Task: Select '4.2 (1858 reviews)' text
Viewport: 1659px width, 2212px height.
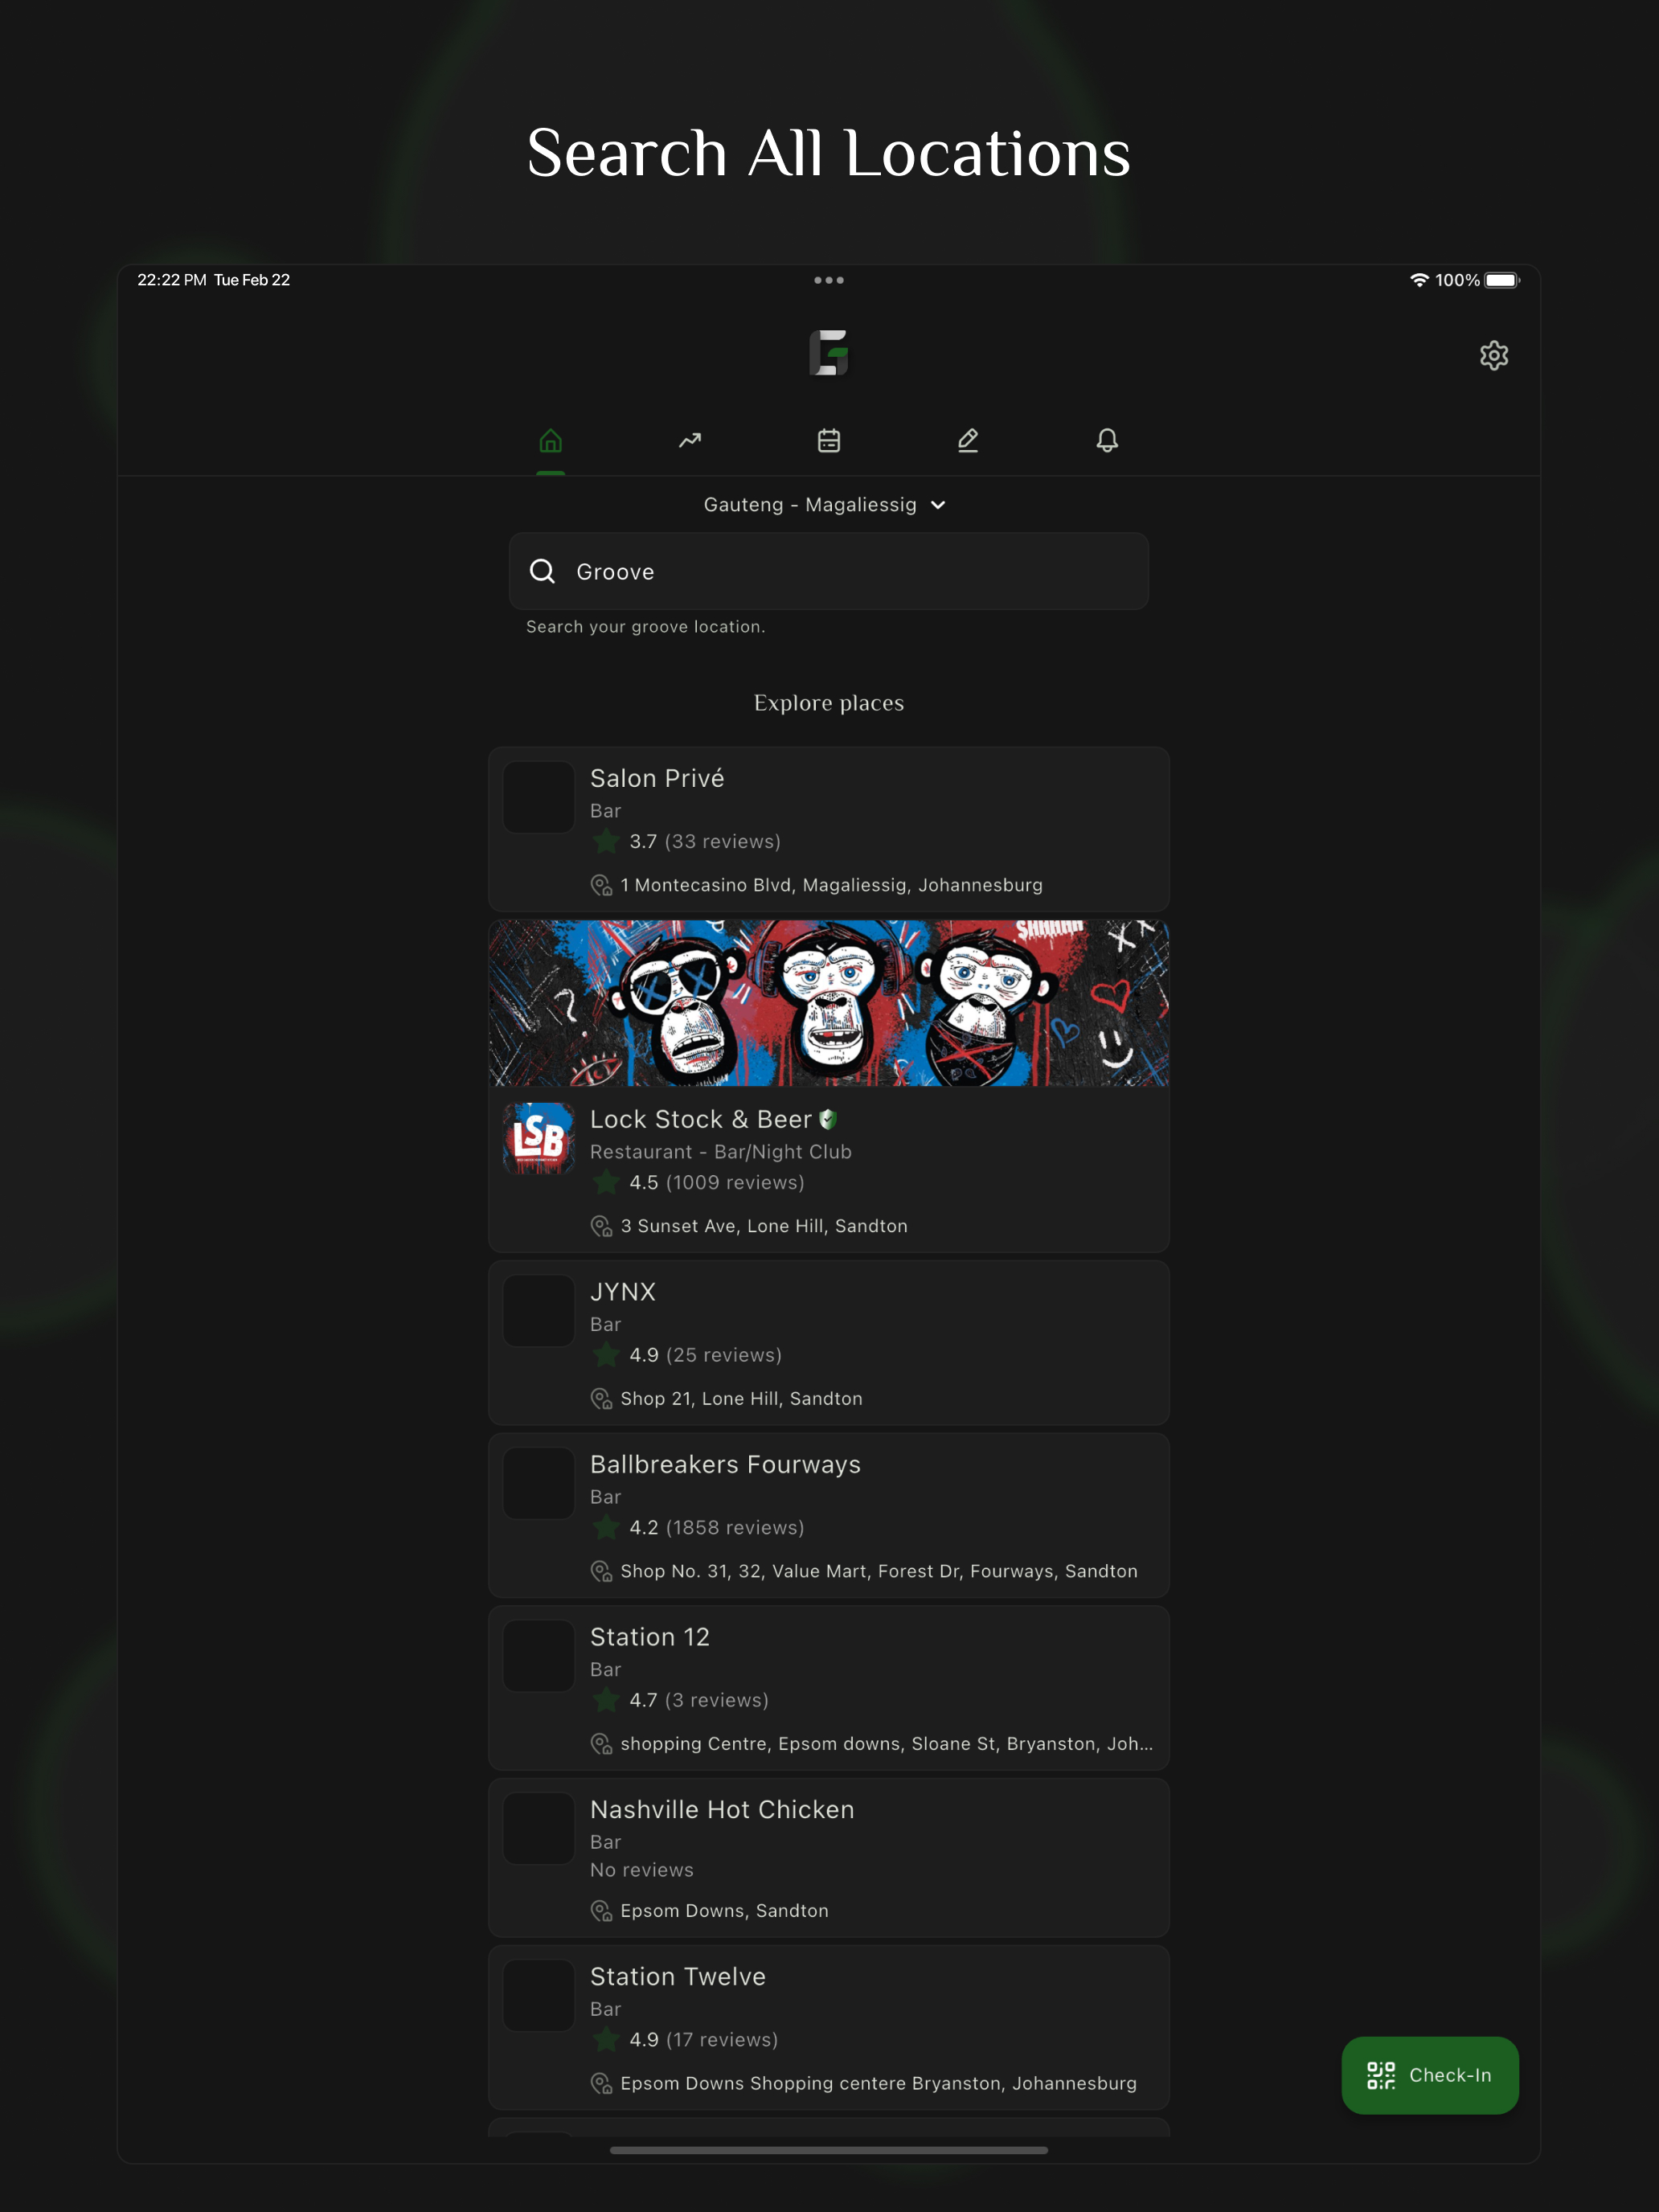Action: pos(717,1527)
